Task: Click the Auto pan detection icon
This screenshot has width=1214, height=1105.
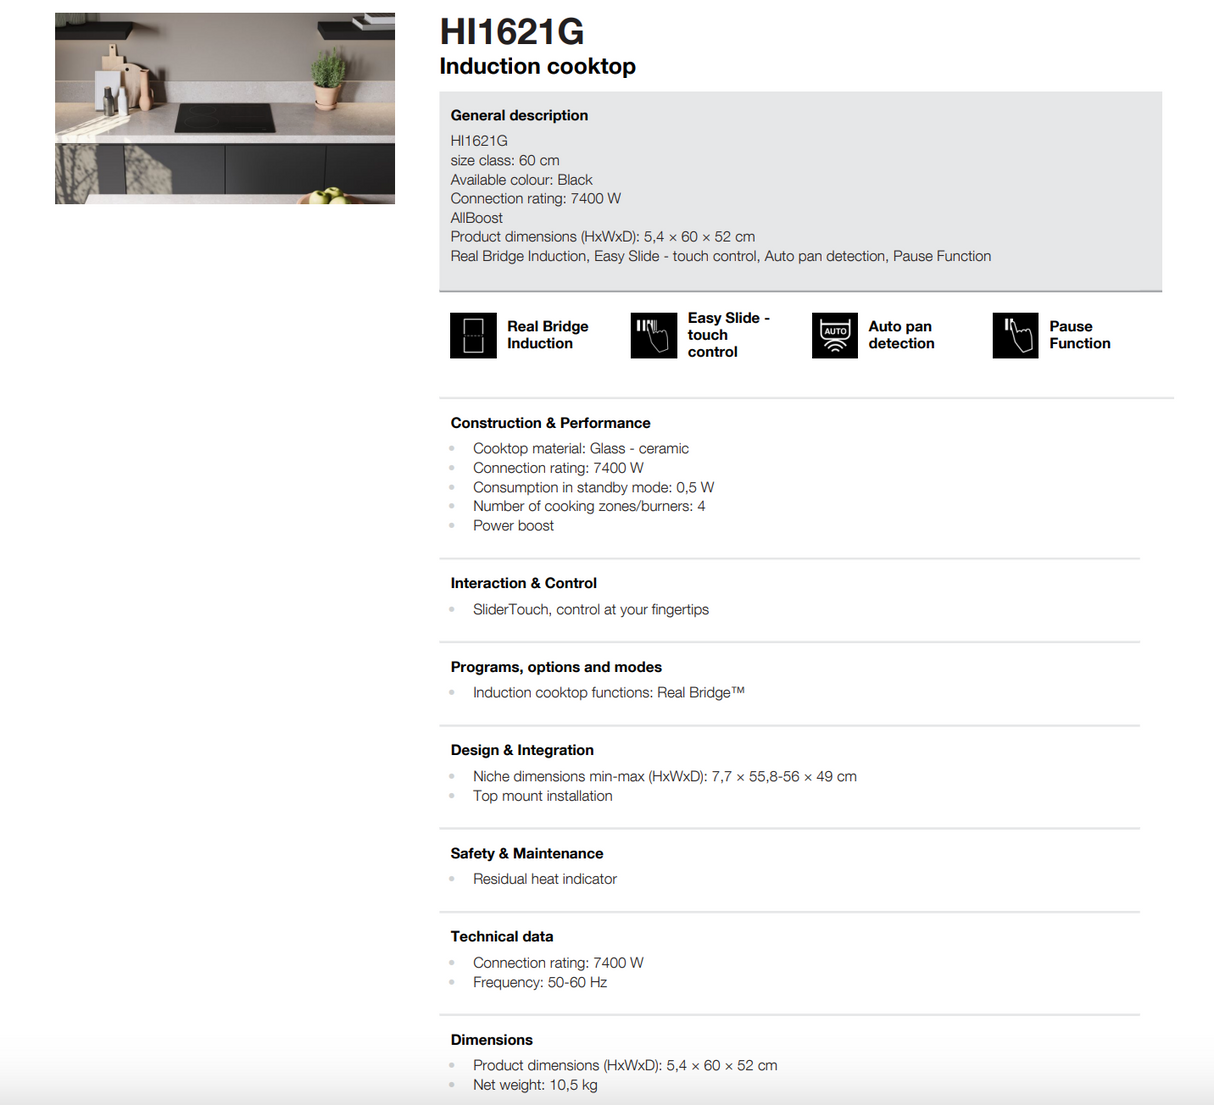Action: pos(834,335)
